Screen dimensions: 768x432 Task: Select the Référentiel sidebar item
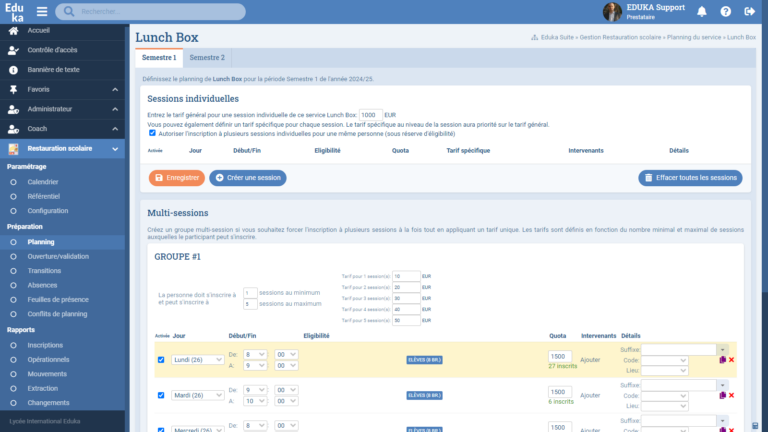click(x=44, y=196)
